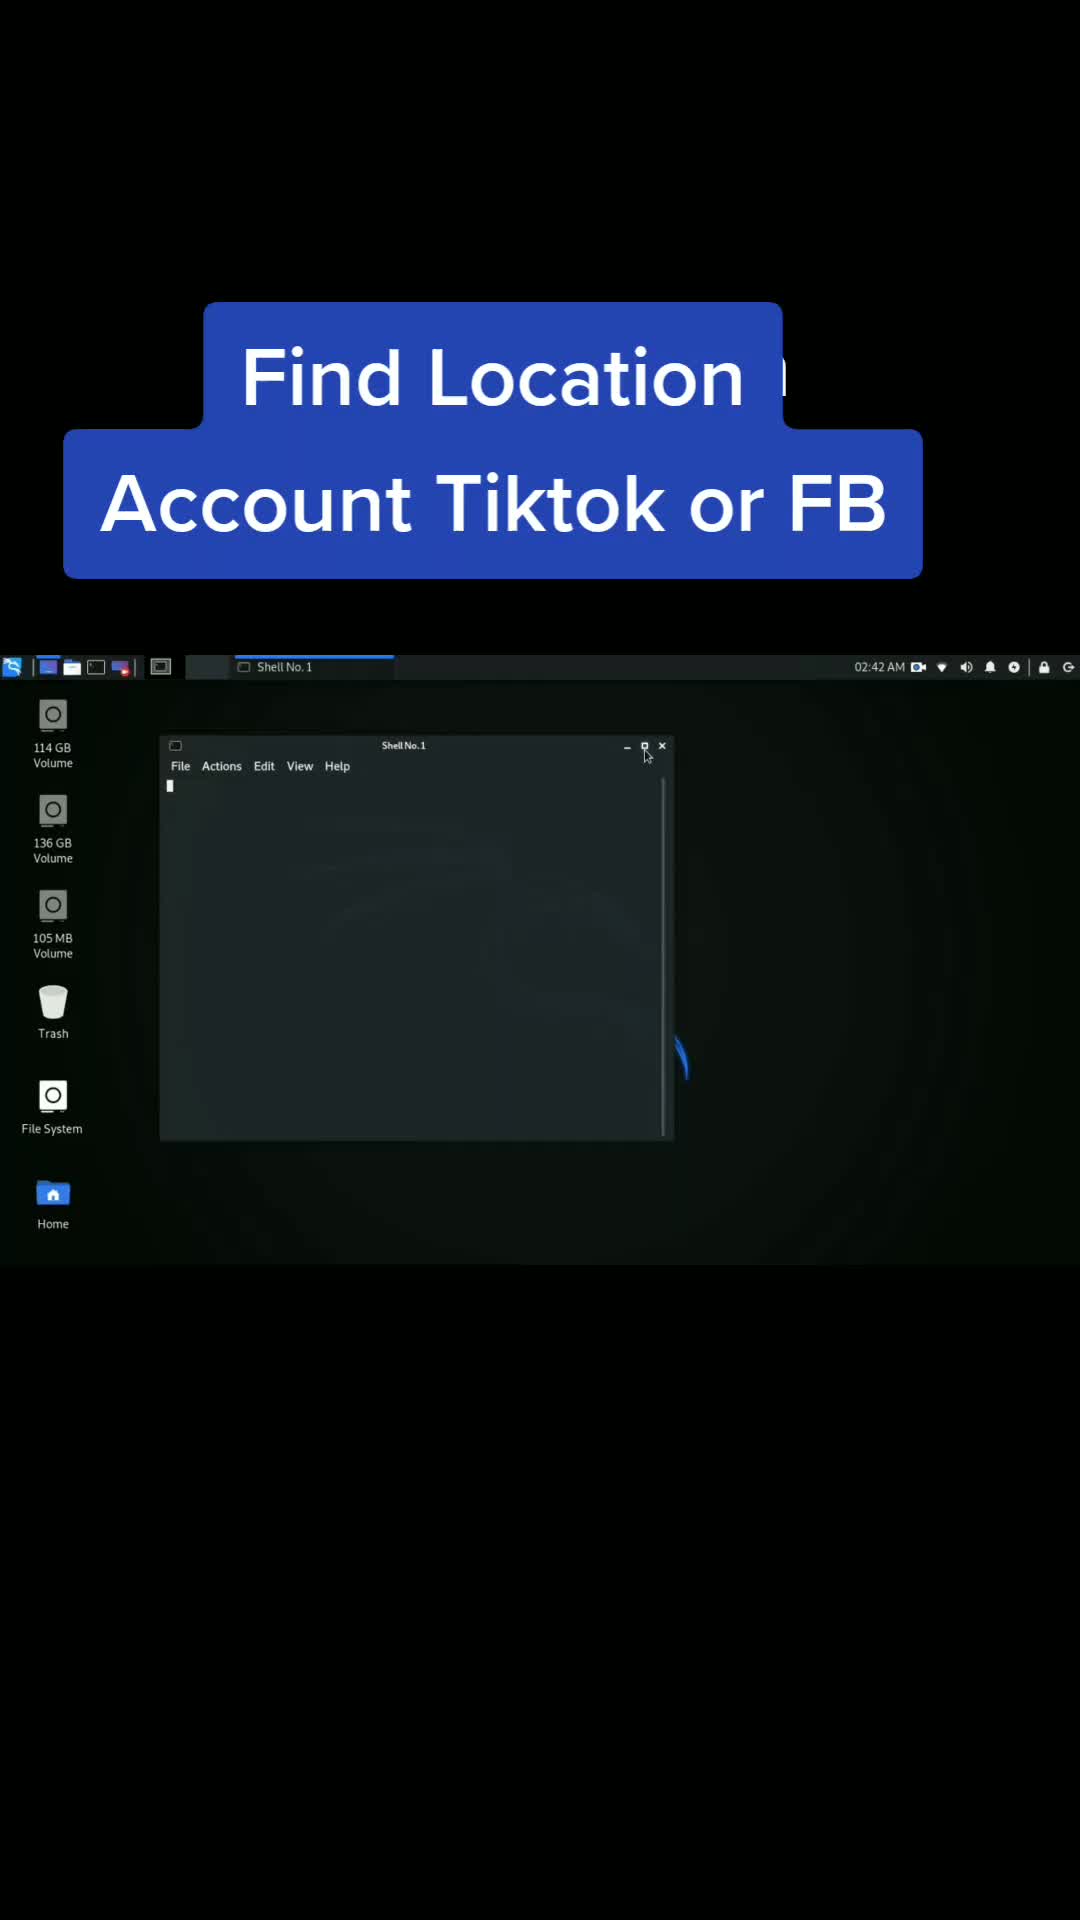Click the show desktop panel icon

pyautogui.click(x=48, y=667)
